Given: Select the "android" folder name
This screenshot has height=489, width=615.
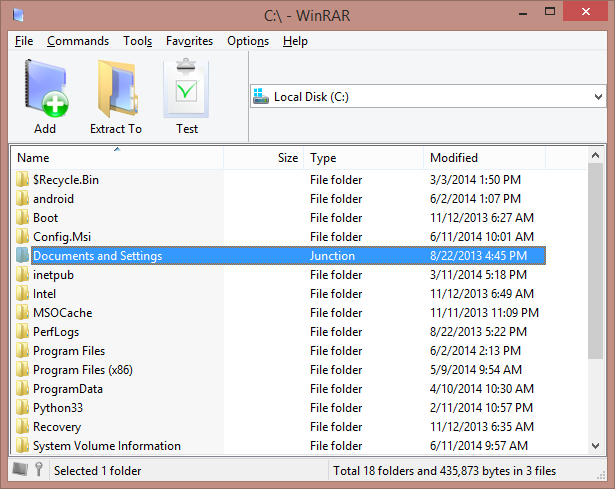Looking at the screenshot, I should click(53, 199).
